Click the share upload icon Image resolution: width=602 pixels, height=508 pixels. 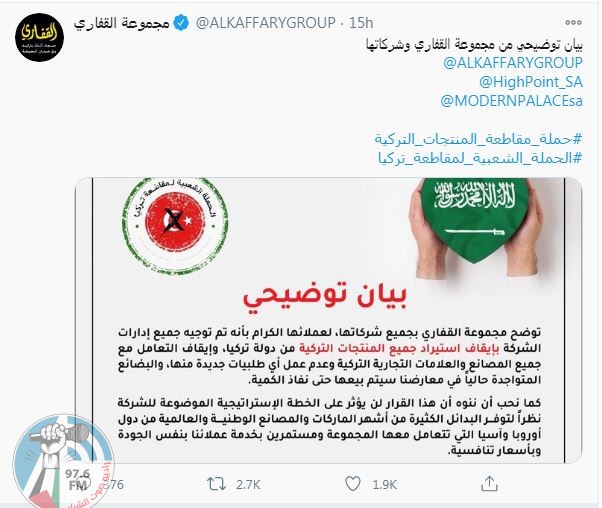tap(489, 483)
